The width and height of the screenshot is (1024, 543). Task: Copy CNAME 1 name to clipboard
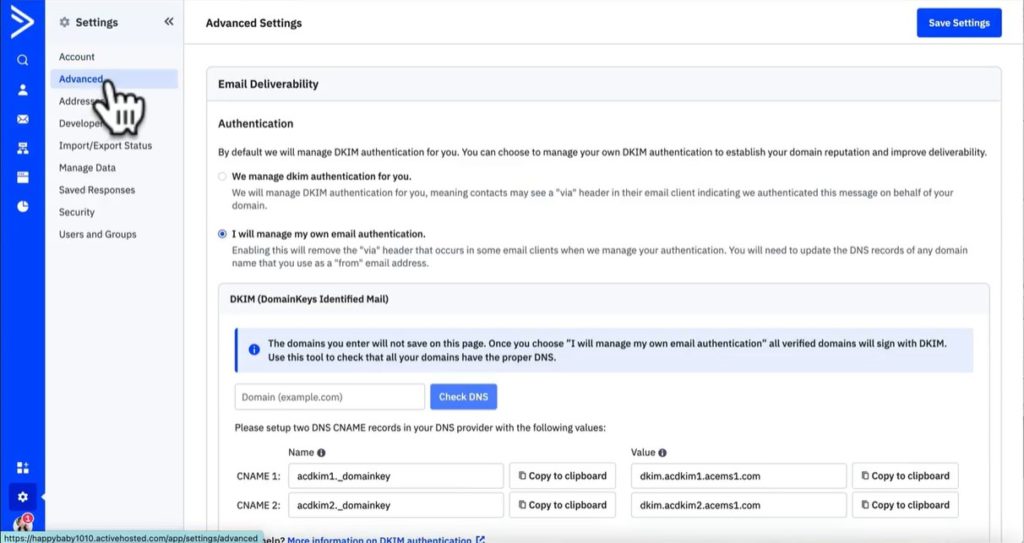pyautogui.click(x=562, y=476)
